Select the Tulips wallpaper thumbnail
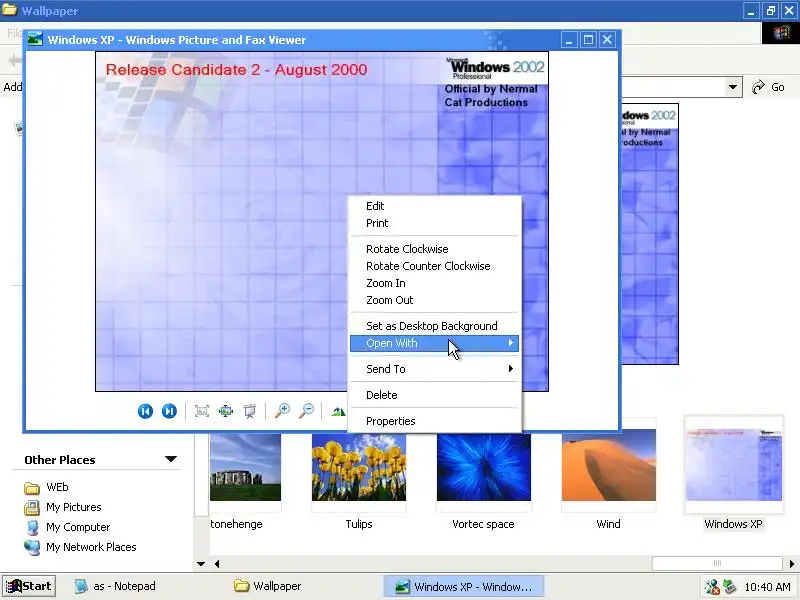The width and height of the screenshot is (800, 600). click(x=359, y=467)
